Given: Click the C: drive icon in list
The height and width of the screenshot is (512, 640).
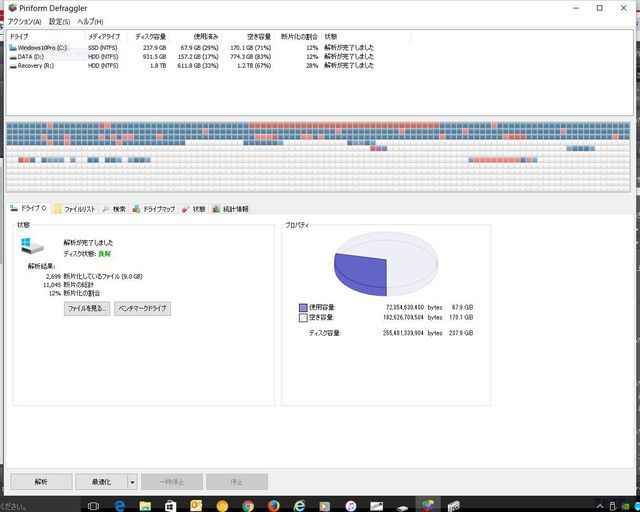Looking at the screenshot, I should tap(13, 48).
